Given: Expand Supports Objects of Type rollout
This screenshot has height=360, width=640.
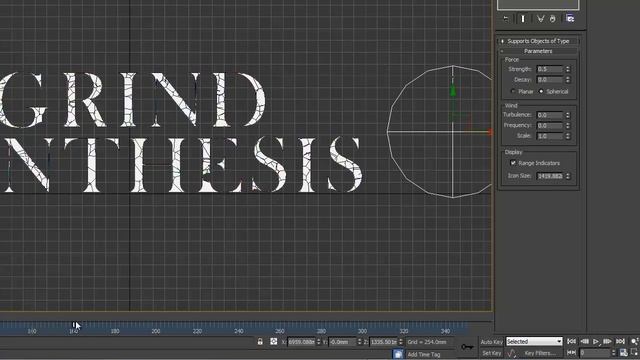Looking at the screenshot, I should [538, 41].
